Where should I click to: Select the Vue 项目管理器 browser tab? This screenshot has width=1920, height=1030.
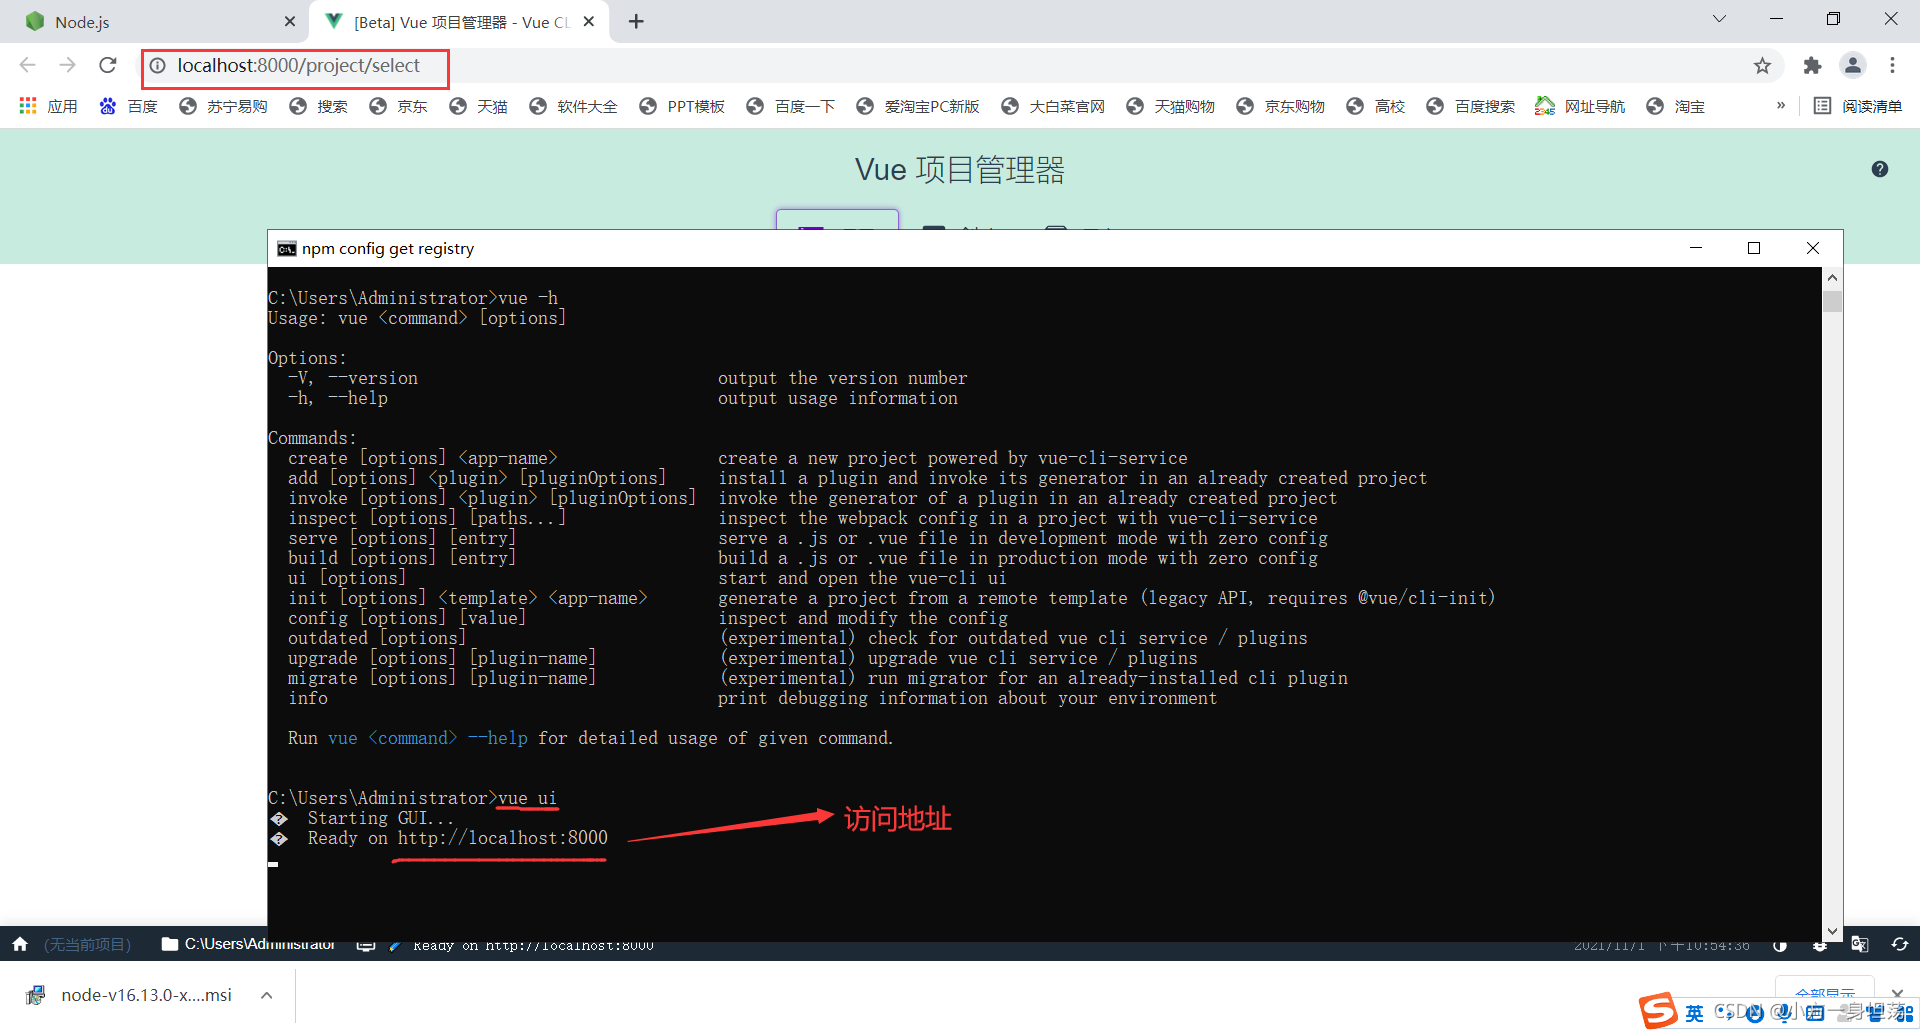(460, 22)
